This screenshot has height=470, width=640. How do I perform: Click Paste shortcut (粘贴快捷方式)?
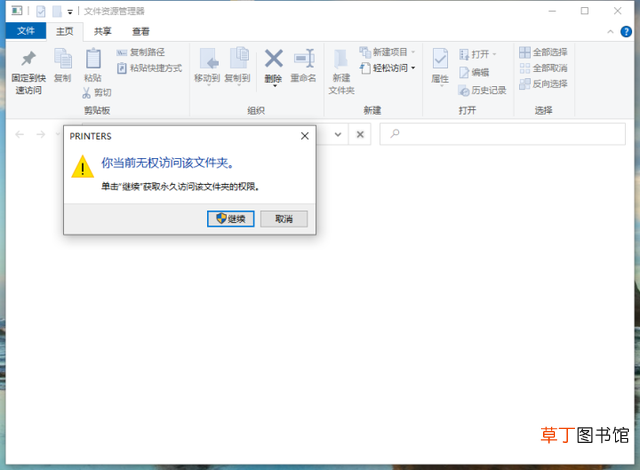149,68
